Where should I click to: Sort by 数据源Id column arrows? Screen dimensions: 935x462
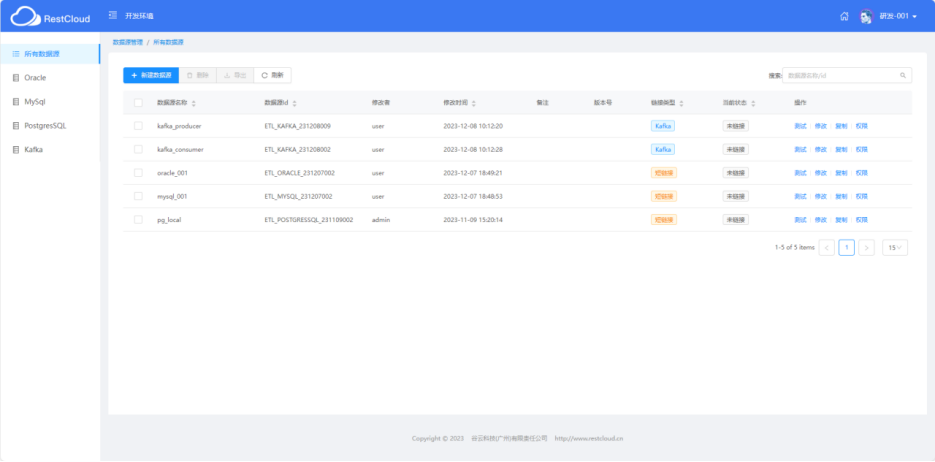(295, 103)
